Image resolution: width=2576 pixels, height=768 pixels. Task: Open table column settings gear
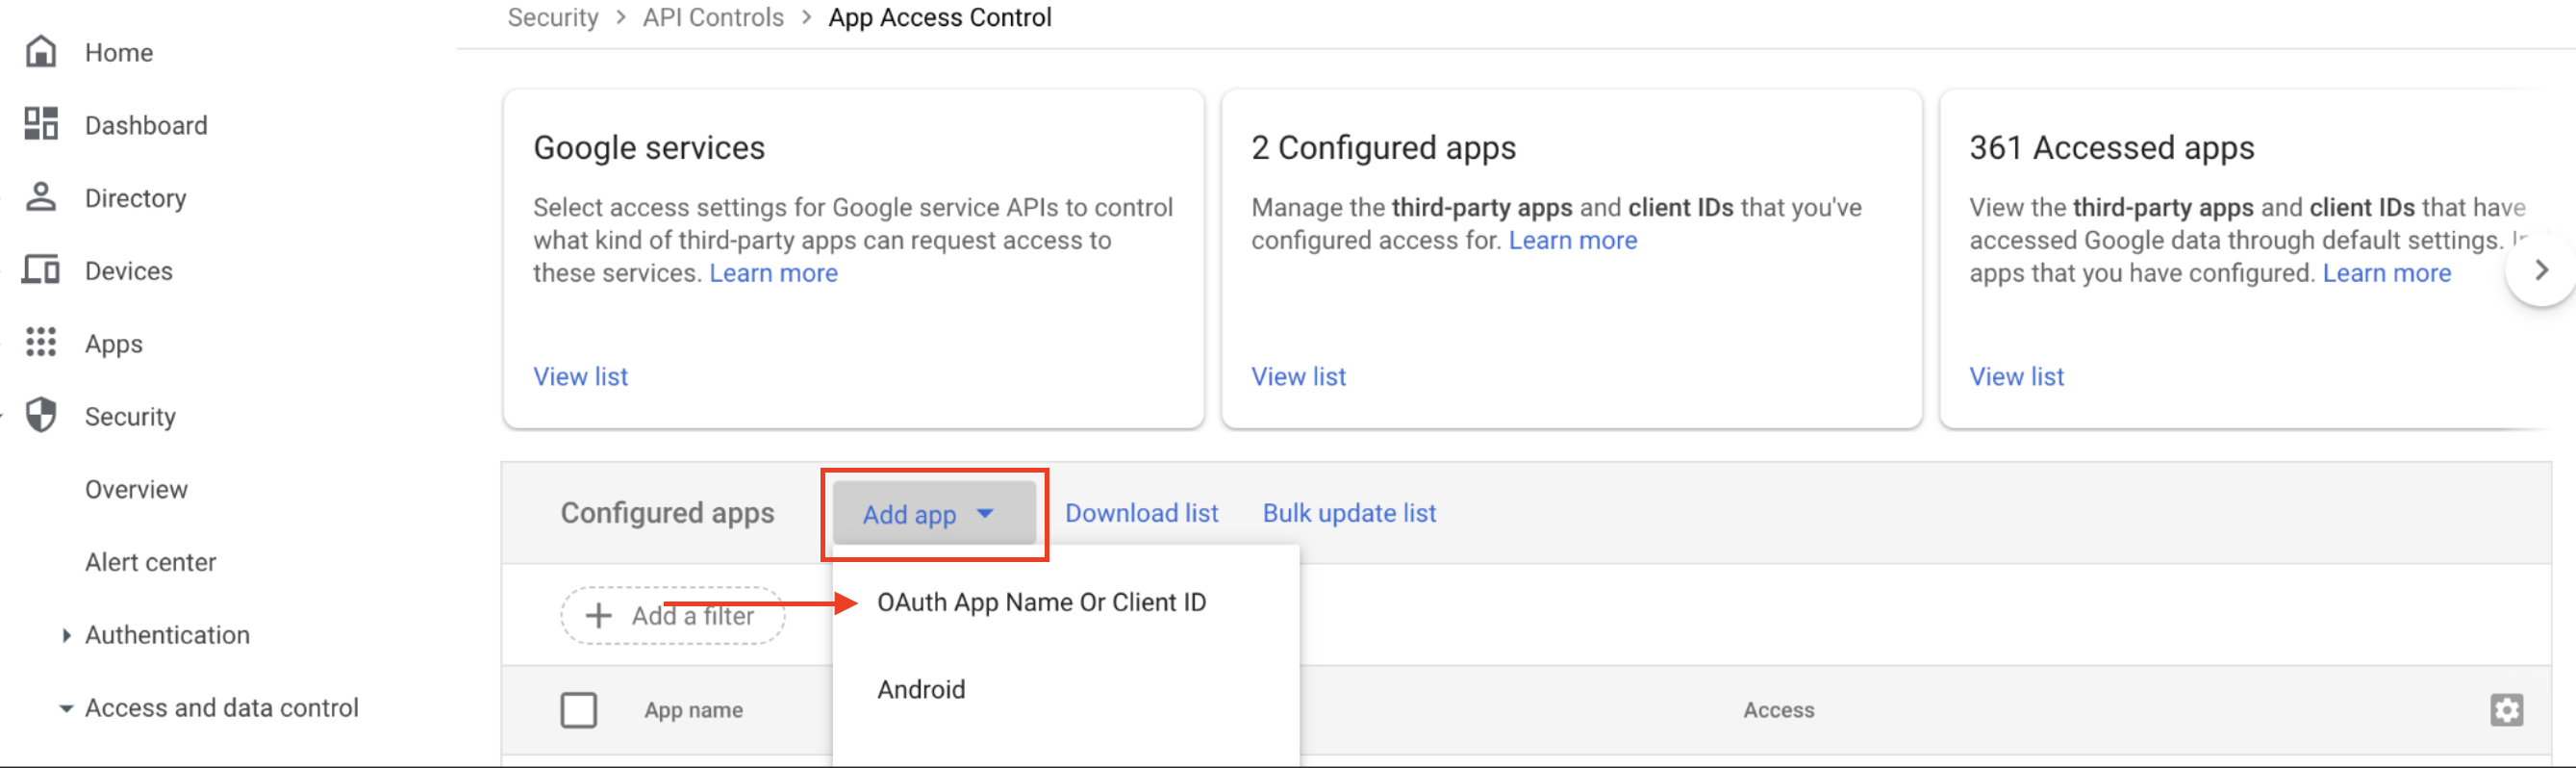2506,709
